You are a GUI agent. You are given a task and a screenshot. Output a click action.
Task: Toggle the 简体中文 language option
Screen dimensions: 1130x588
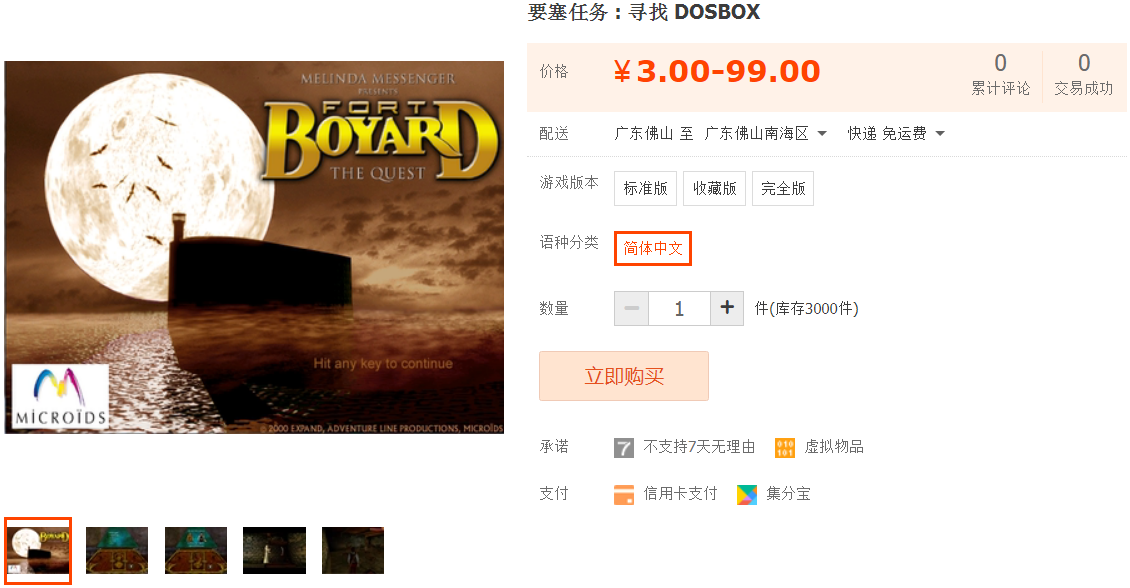tap(653, 249)
